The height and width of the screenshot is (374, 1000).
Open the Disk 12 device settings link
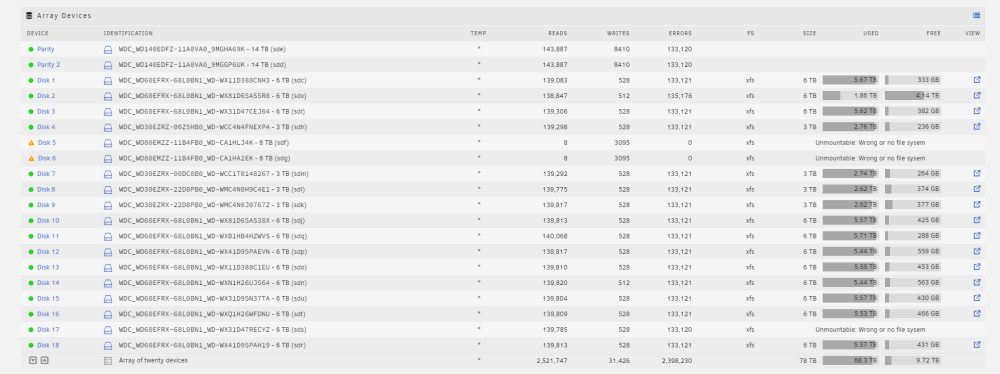(x=48, y=251)
